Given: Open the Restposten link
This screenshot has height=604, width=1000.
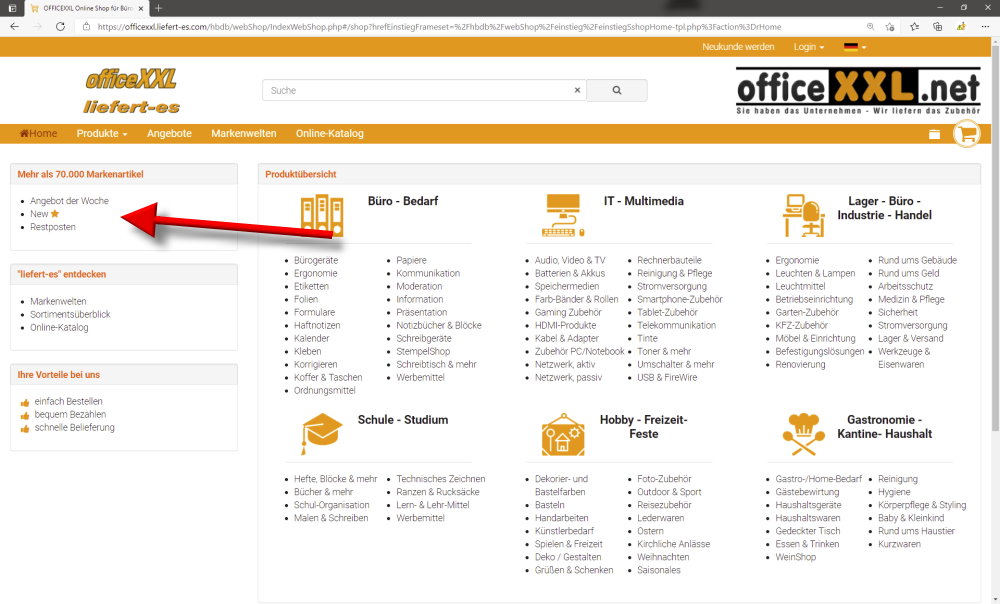Looking at the screenshot, I should (53, 227).
